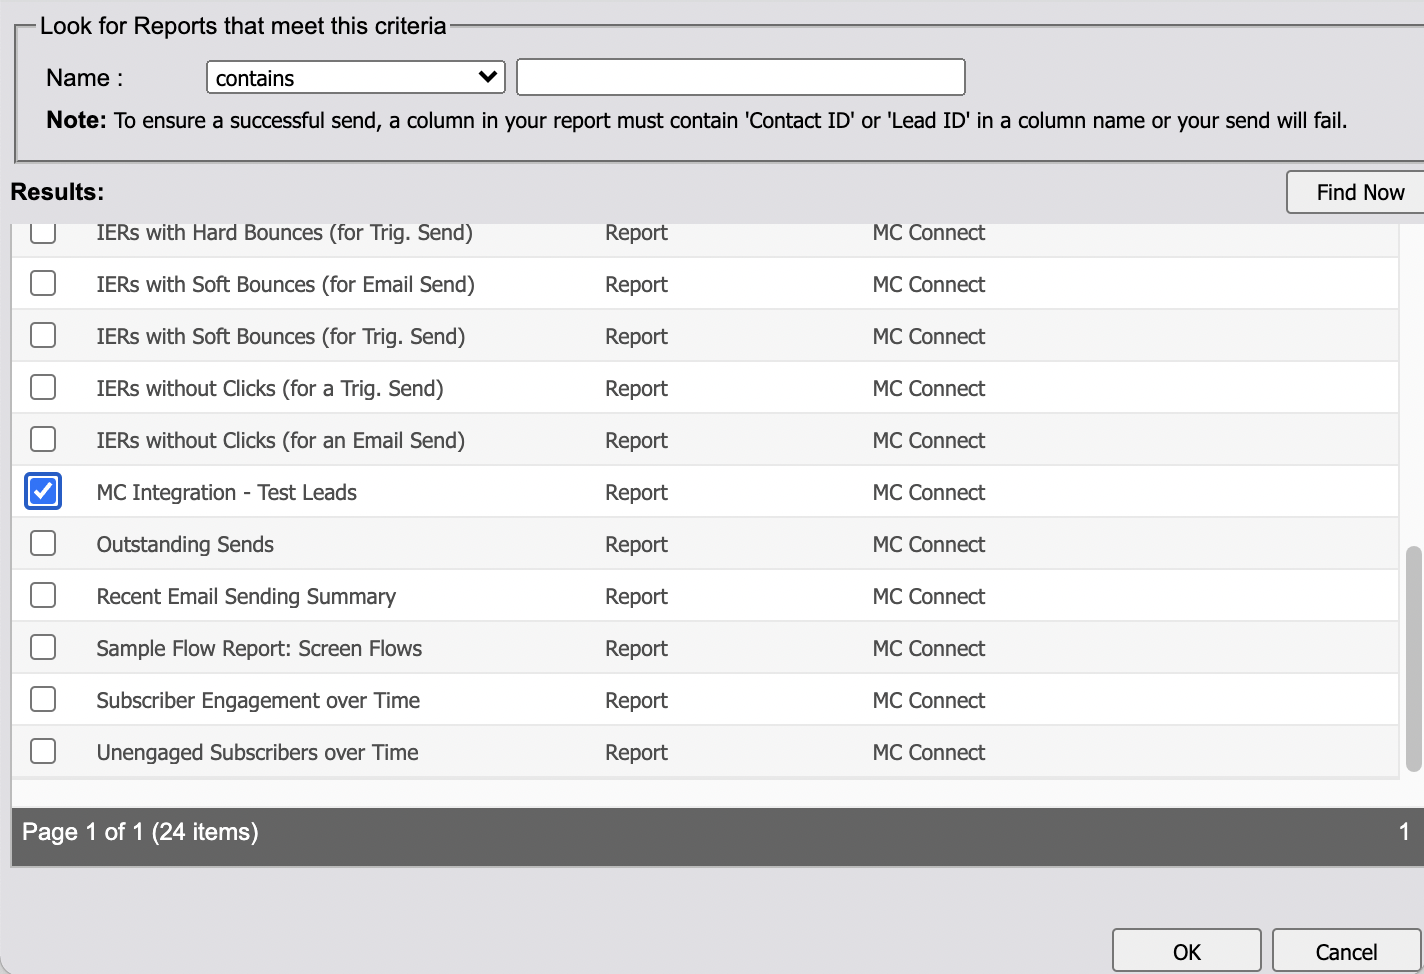Check IERs with Soft Bounces (for Trig. Send)
Screen dimensions: 1424x974
(43, 335)
